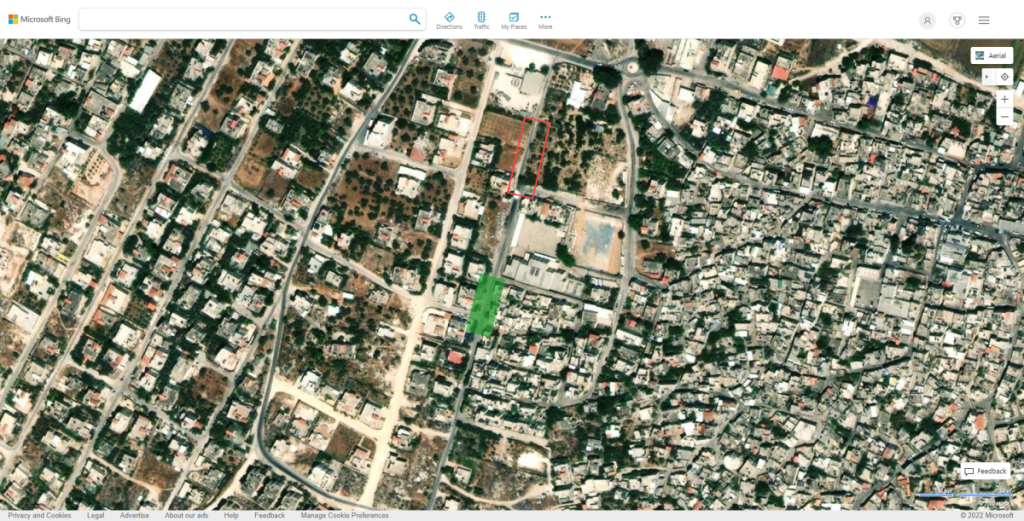Viewport: 1024px width, 521px height.
Task: Open My Places
Action: [514, 20]
